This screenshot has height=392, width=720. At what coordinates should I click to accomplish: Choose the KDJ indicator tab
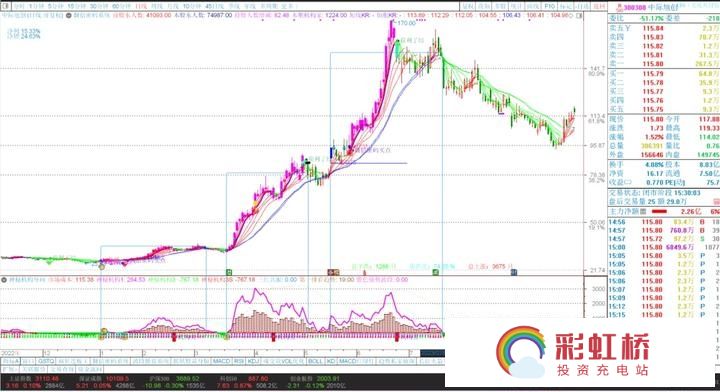coord(253,362)
